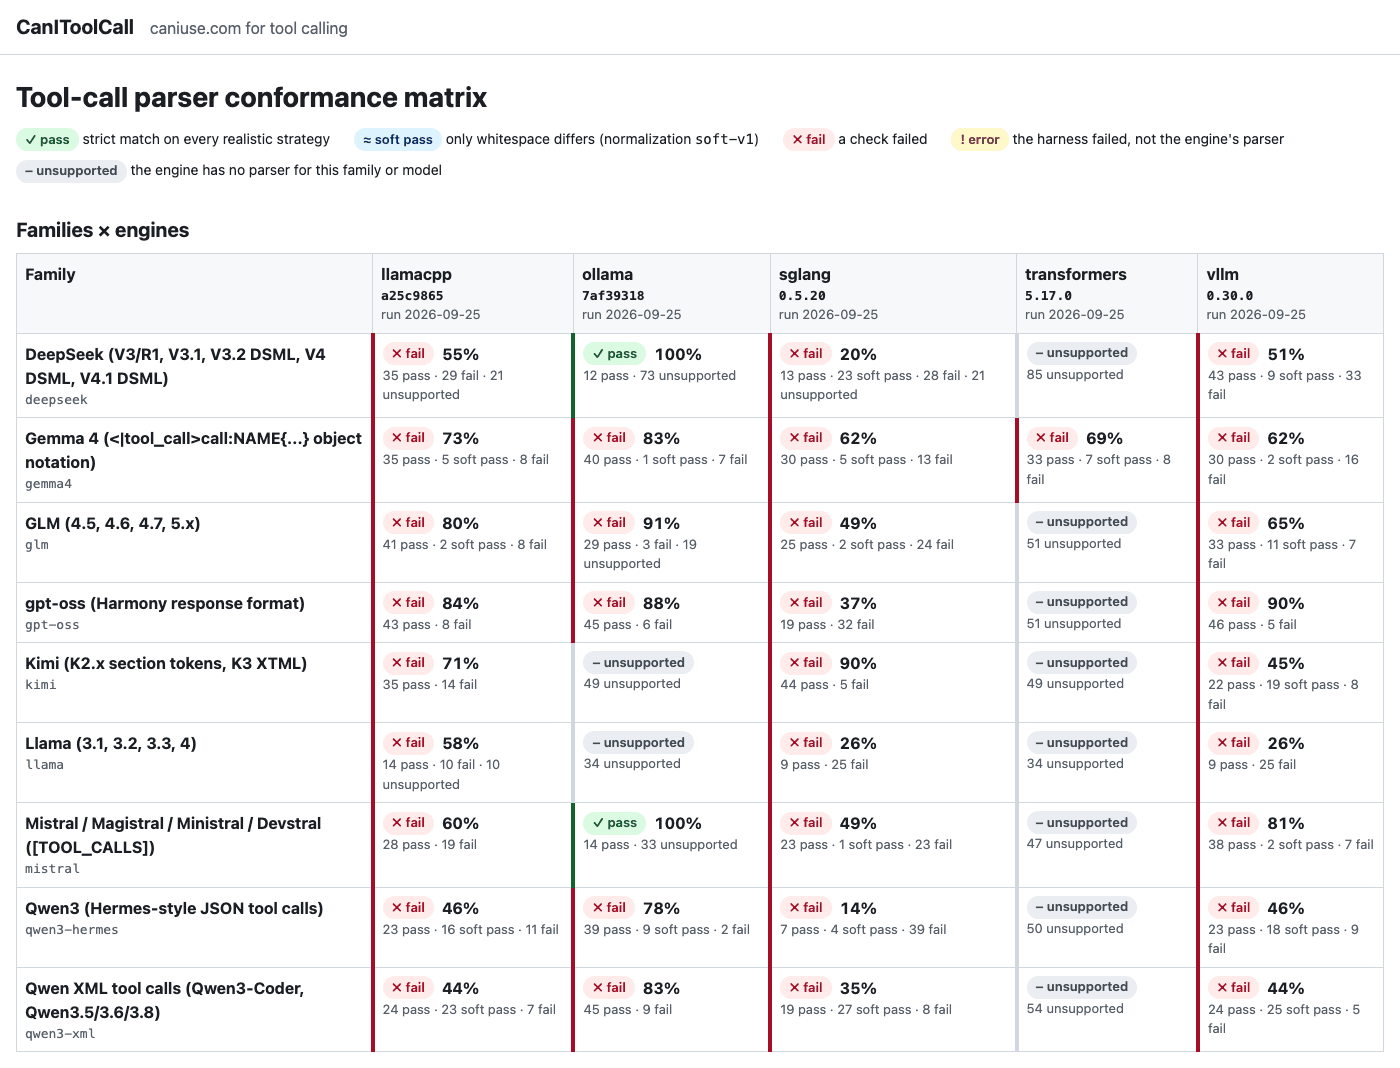This screenshot has height=1068, width=1400.
Task: Click the fail badge in gpt-oss llamacpp cell
Action: click(408, 602)
